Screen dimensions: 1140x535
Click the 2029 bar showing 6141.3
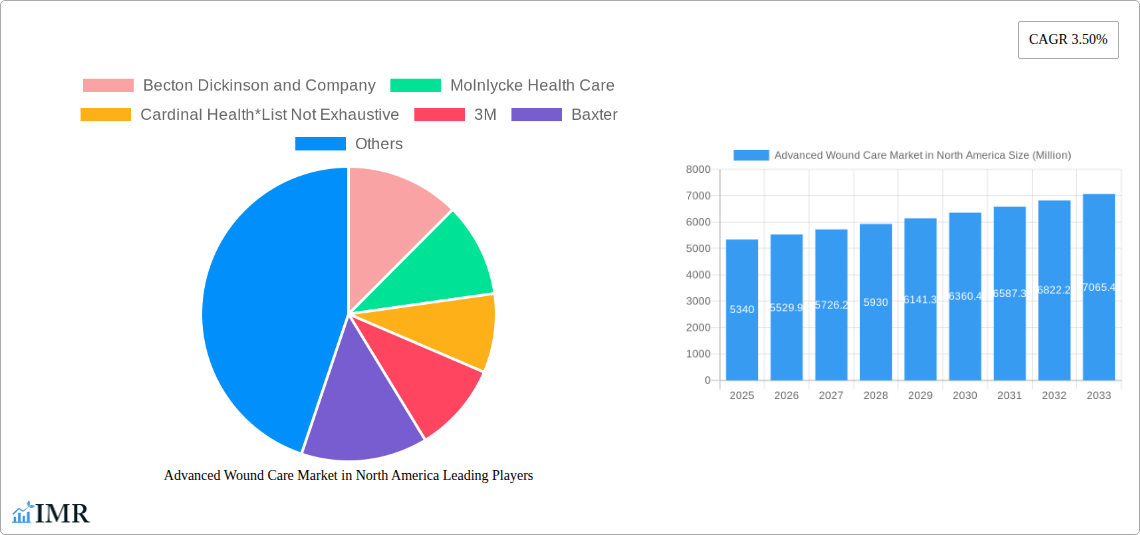point(920,299)
